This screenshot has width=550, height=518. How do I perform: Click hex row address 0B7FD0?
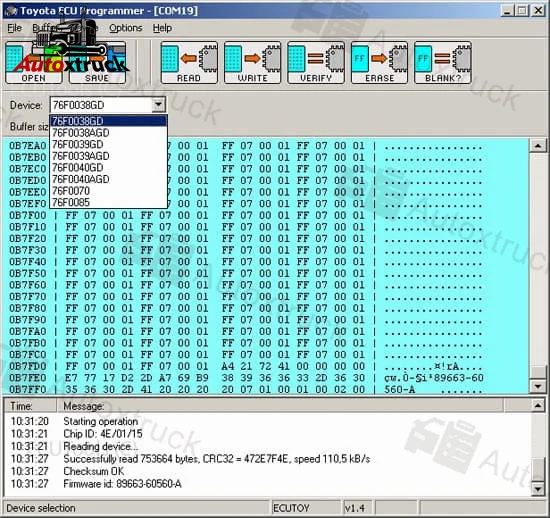pos(28,366)
